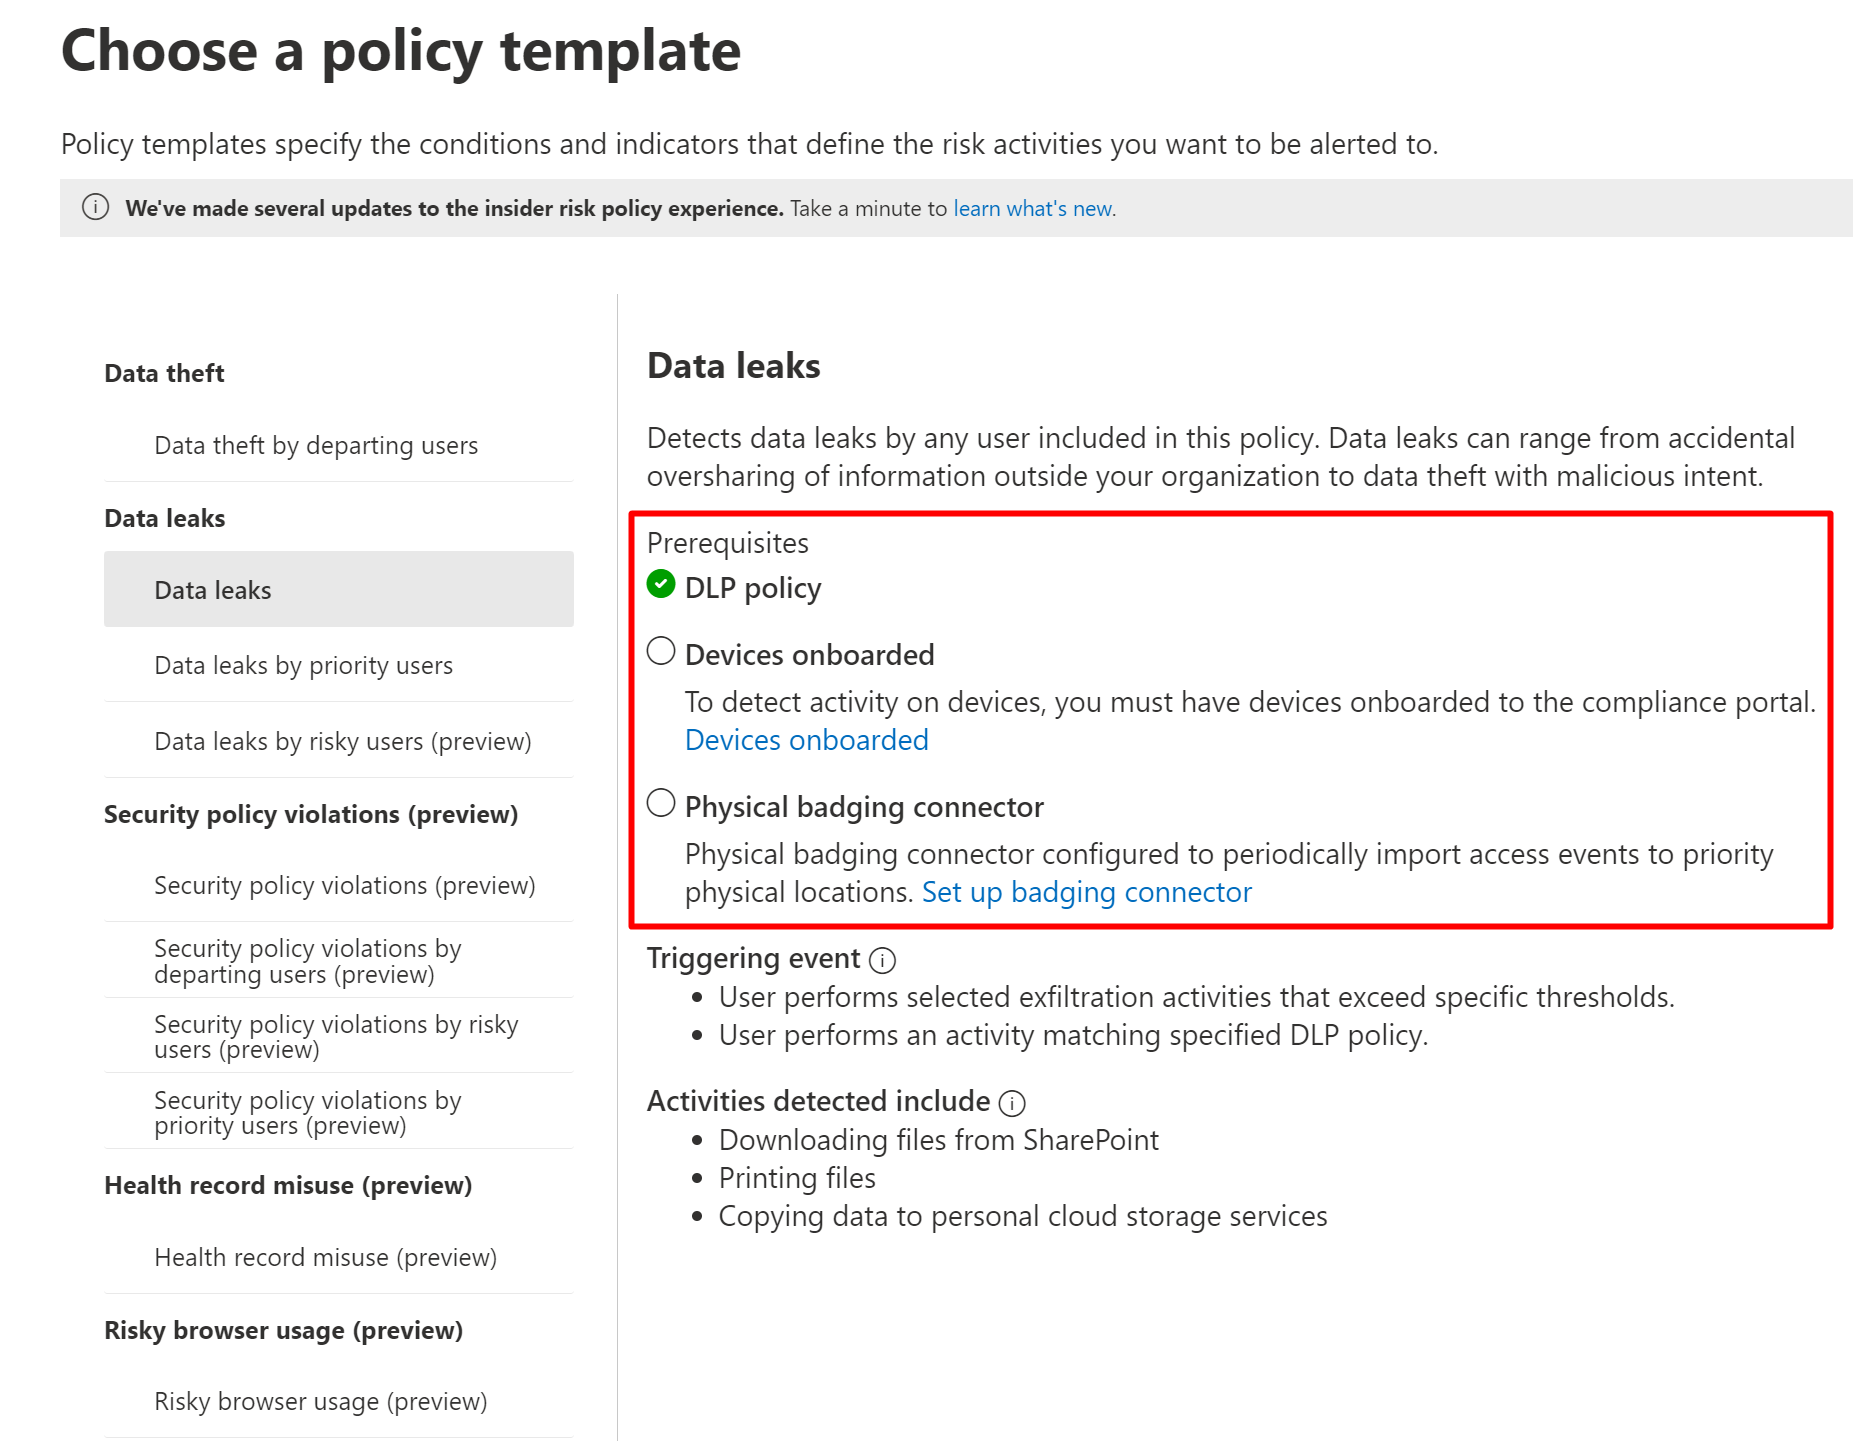1857x1441 pixels.
Task: Open the blue Devices onboarded link
Action: [806, 741]
